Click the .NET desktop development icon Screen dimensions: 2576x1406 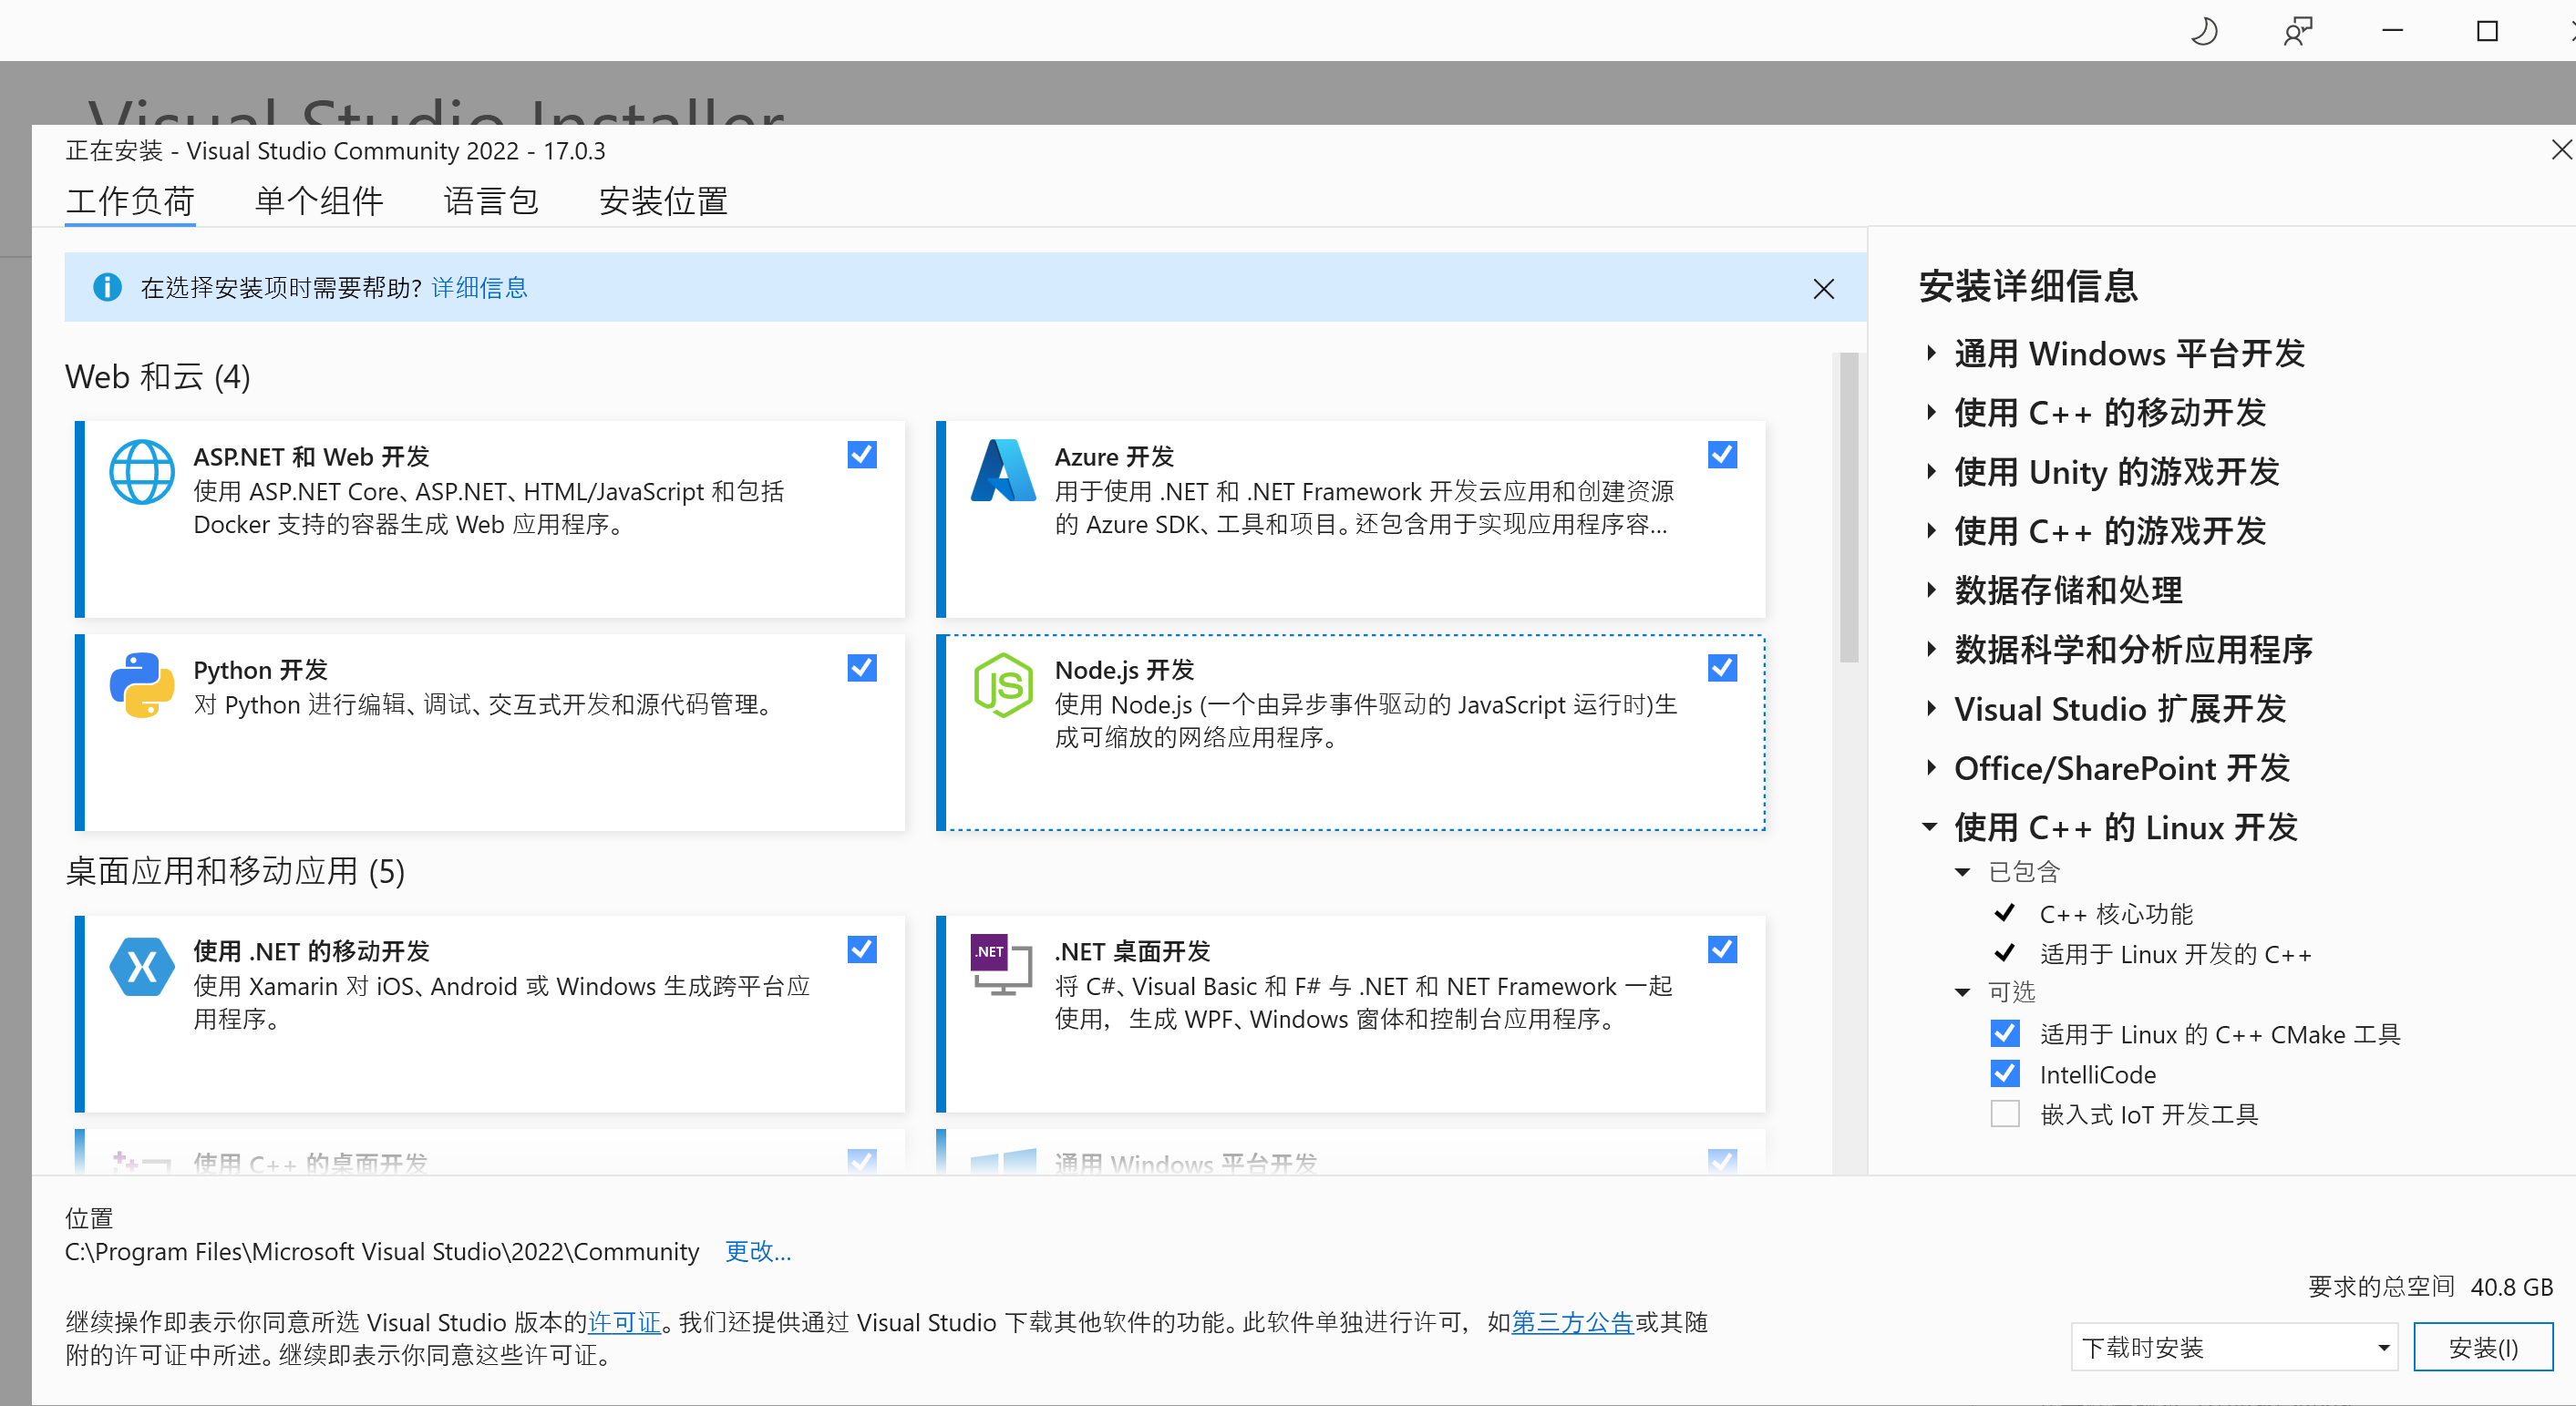pyautogui.click(x=1001, y=965)
